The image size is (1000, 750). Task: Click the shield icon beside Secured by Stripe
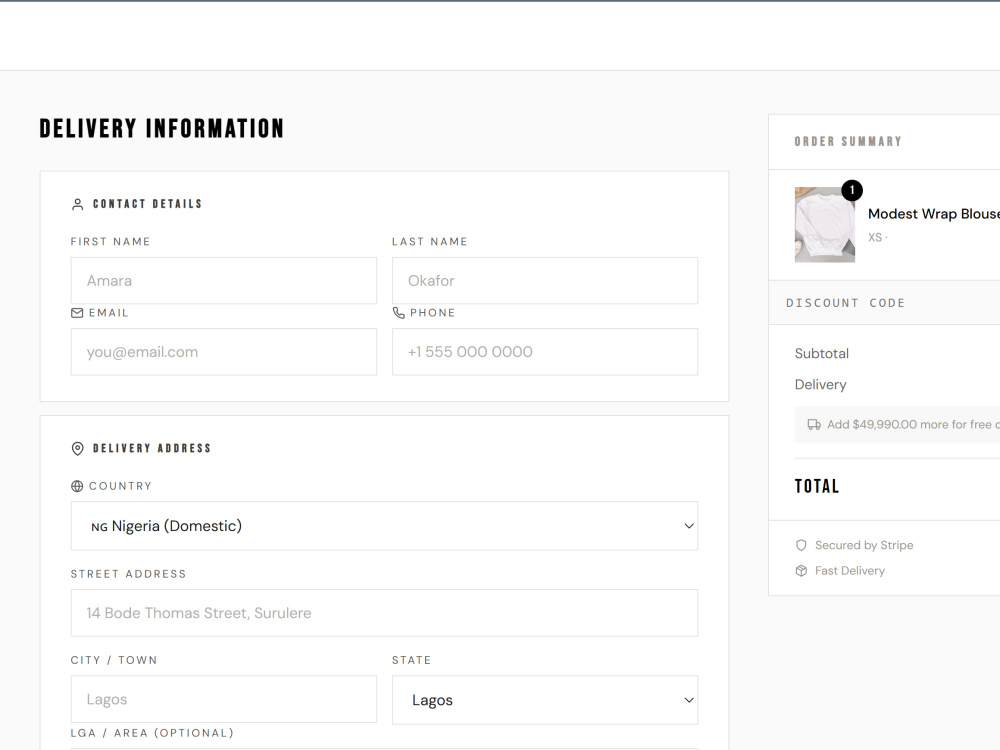[801, 545]
